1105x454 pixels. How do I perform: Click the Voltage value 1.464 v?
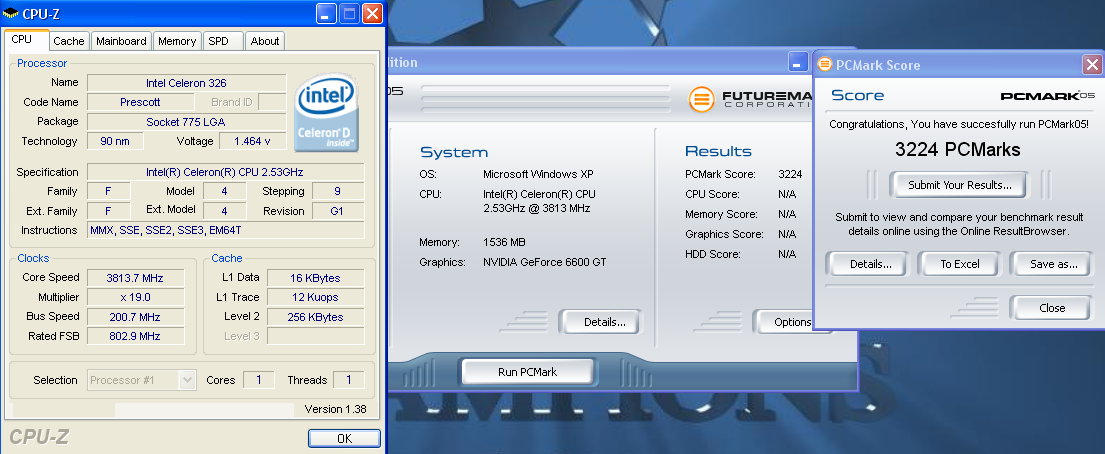pyautogui.click(x=253, y=141)
